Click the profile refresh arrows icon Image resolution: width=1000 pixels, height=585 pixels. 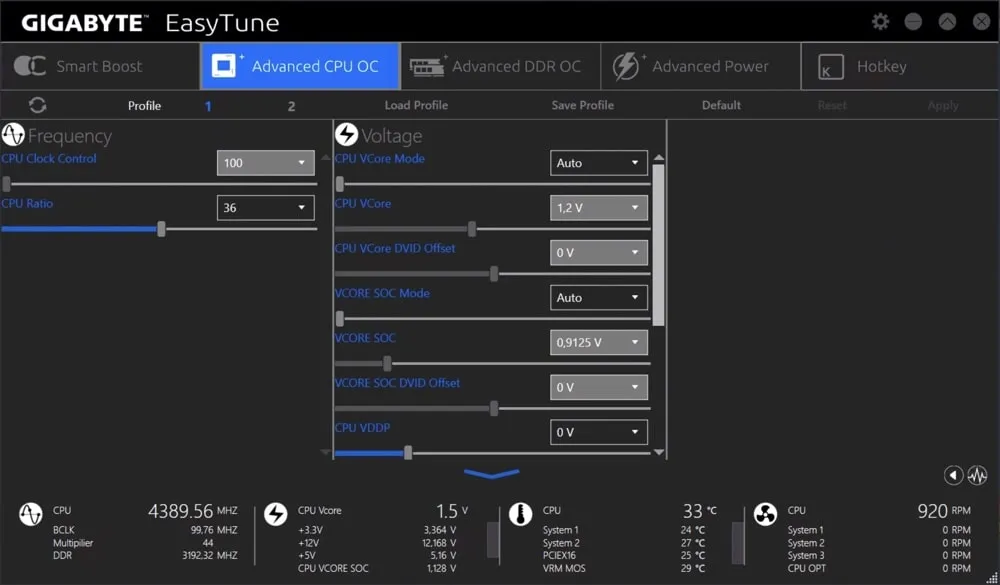tap(37, 105)
